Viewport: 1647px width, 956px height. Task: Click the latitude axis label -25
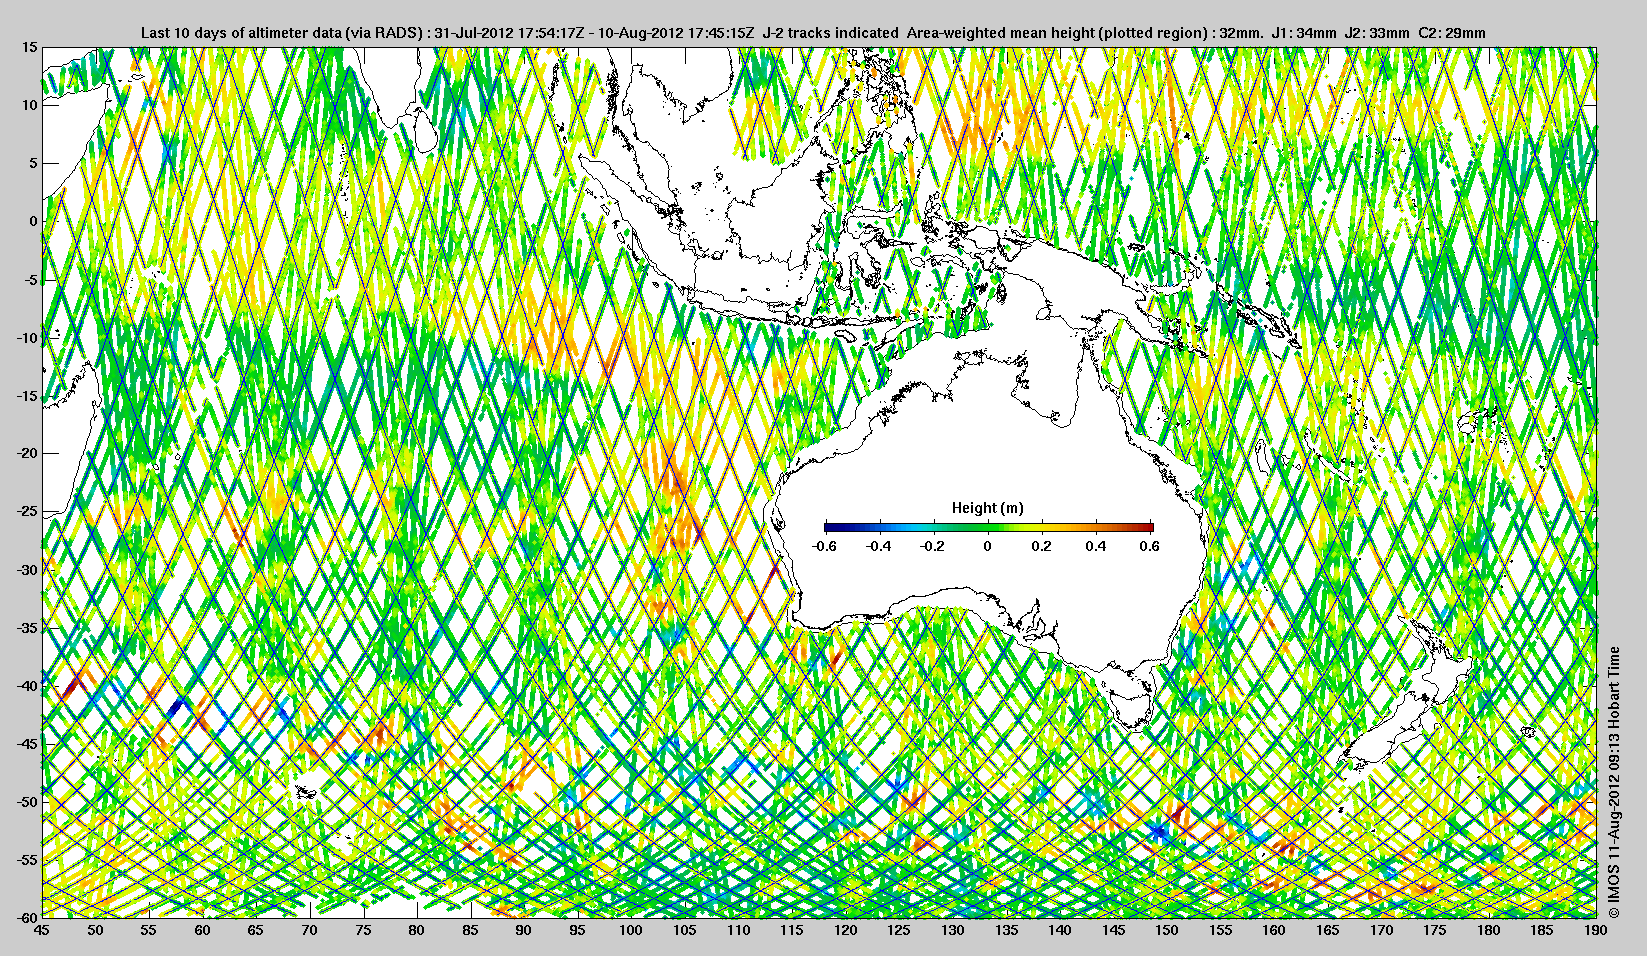point(27,512)
